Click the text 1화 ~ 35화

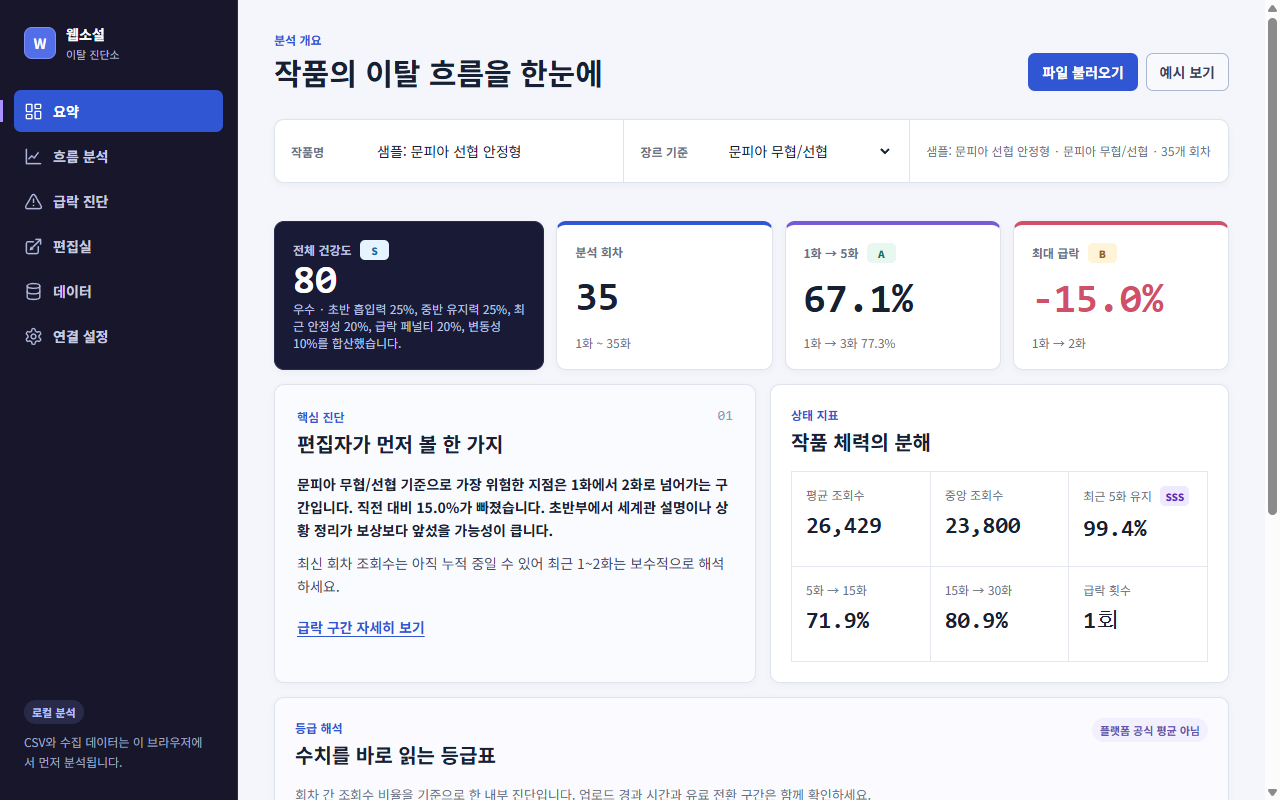(x=603, y=343)
